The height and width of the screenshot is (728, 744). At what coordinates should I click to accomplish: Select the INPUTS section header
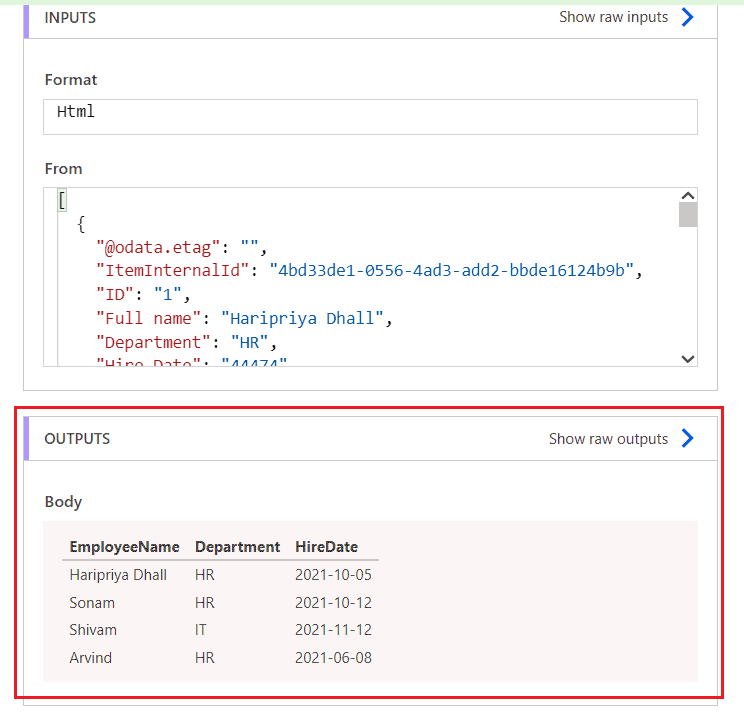click(x=70, y=18)
